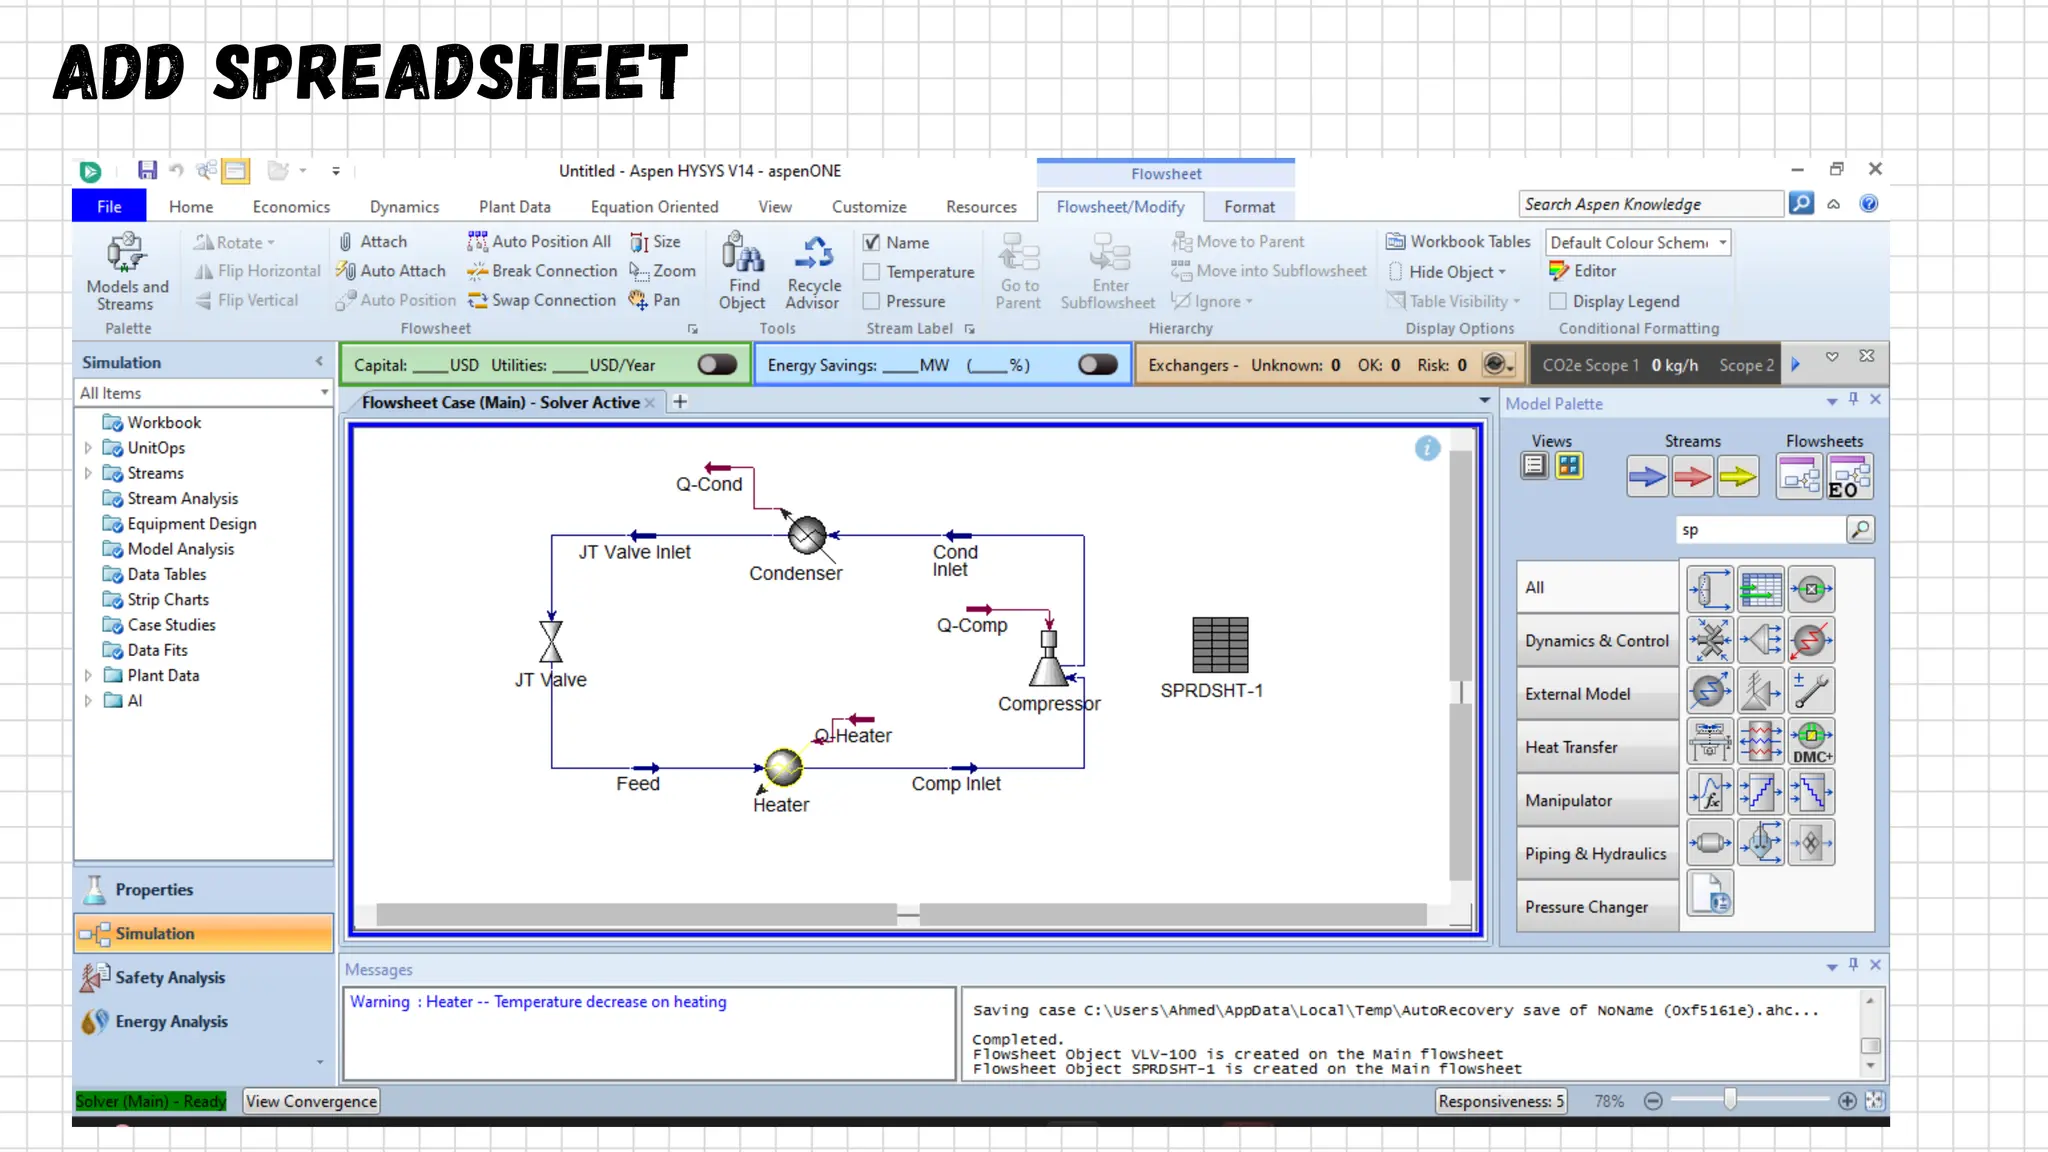Click the Pan tool
Viewport: 2048px width, 1152px height.
pyautogui.click(x=655, y=300)
